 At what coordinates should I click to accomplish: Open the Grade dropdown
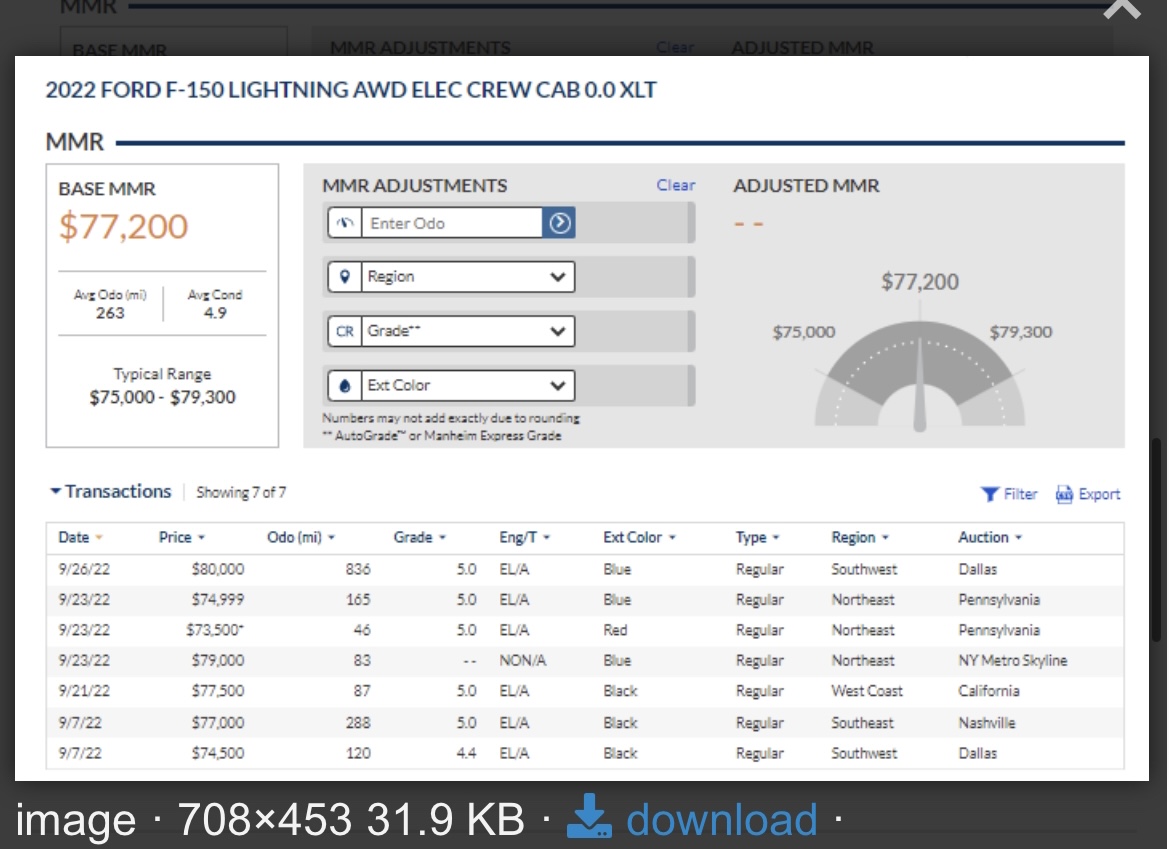[467, 332]
